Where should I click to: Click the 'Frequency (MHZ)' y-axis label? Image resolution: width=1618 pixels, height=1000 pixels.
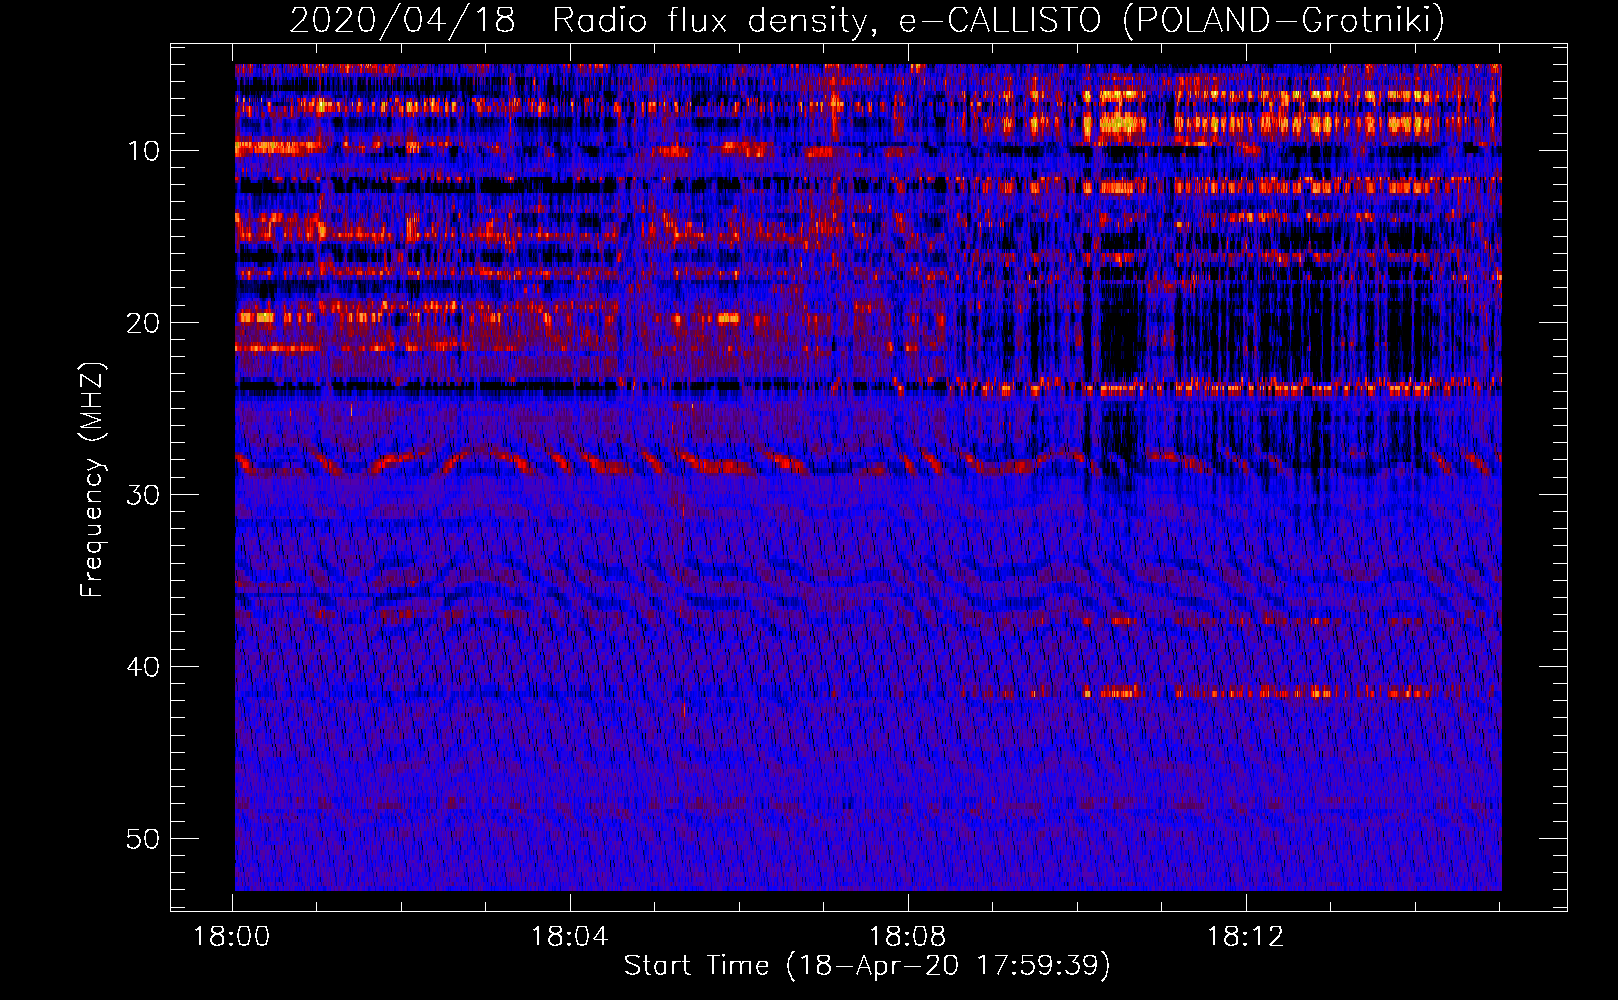pos(92,479)
